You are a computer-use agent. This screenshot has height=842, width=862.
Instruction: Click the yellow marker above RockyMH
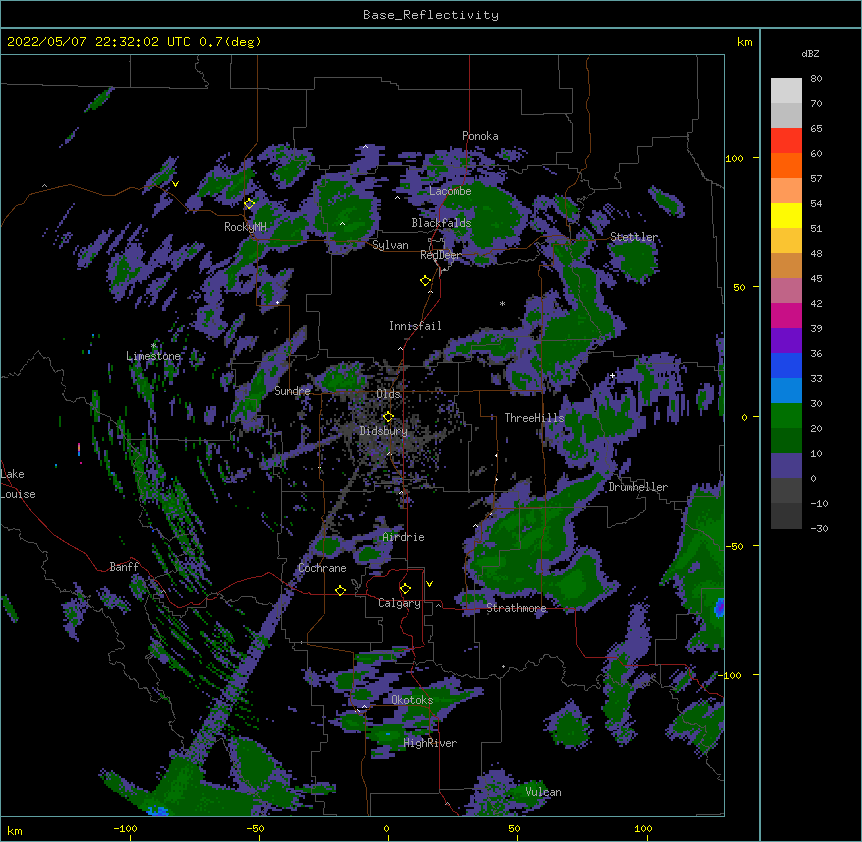point(249,203)
